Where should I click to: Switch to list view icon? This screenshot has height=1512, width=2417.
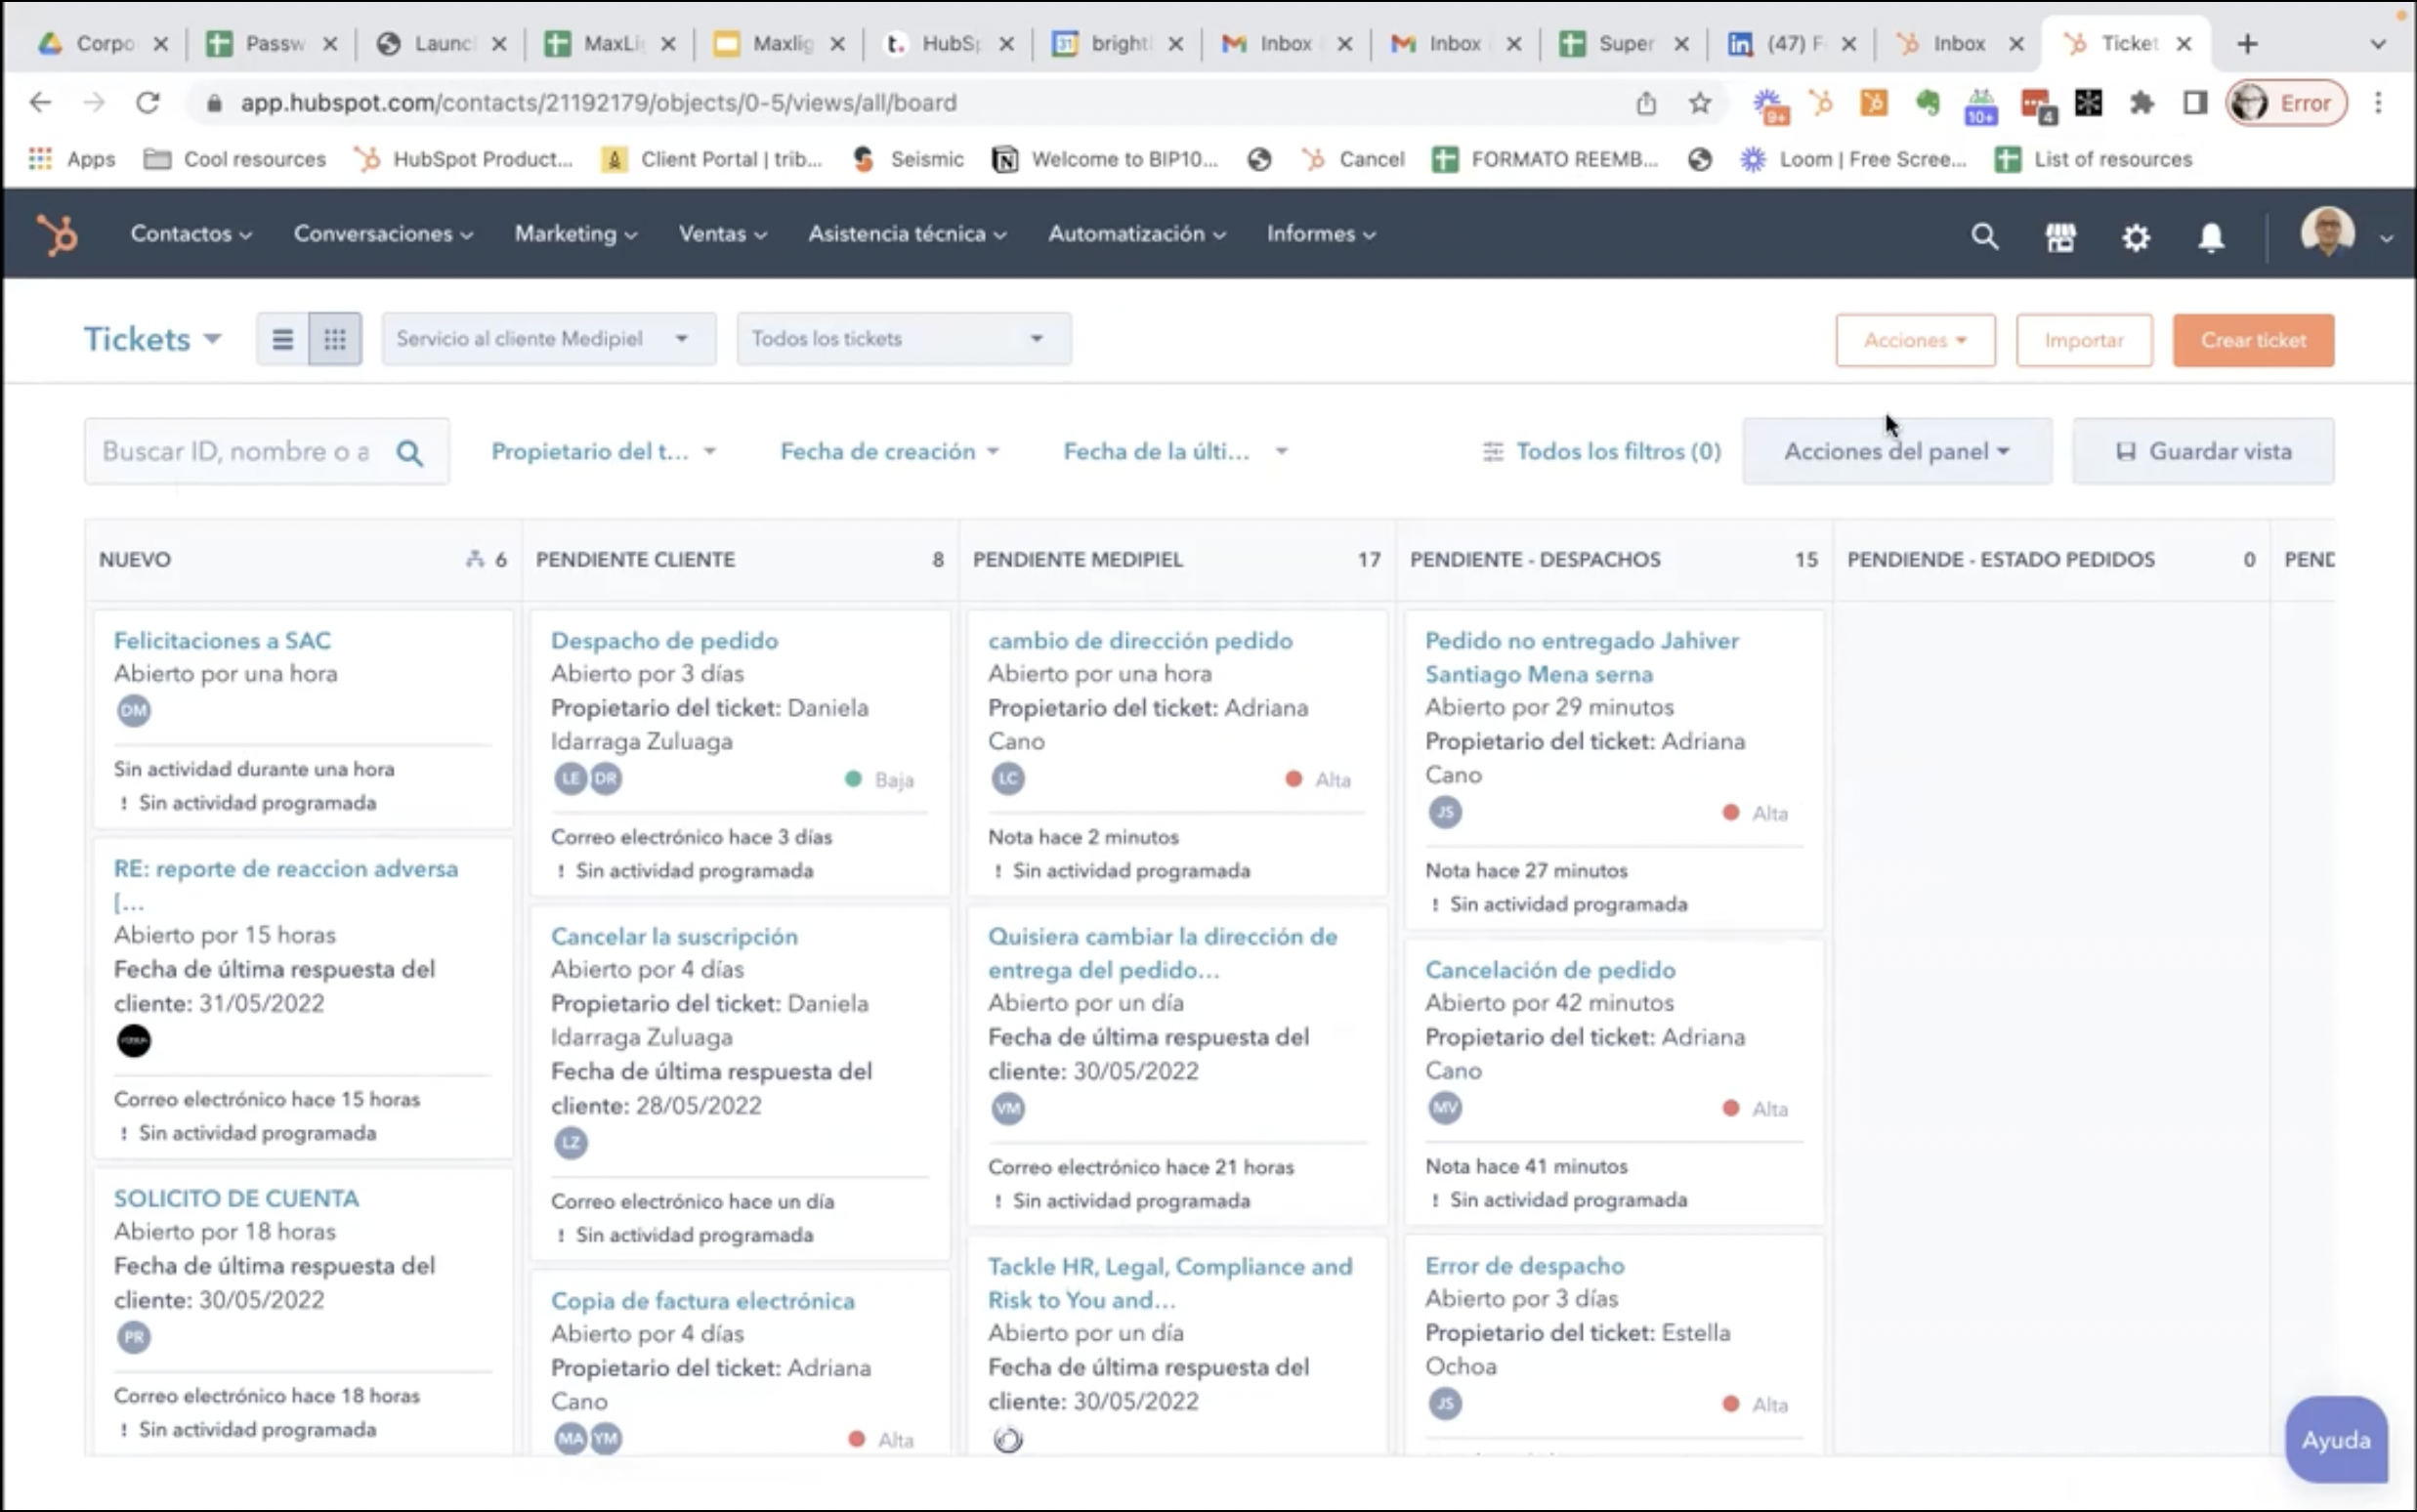[283, 339]
